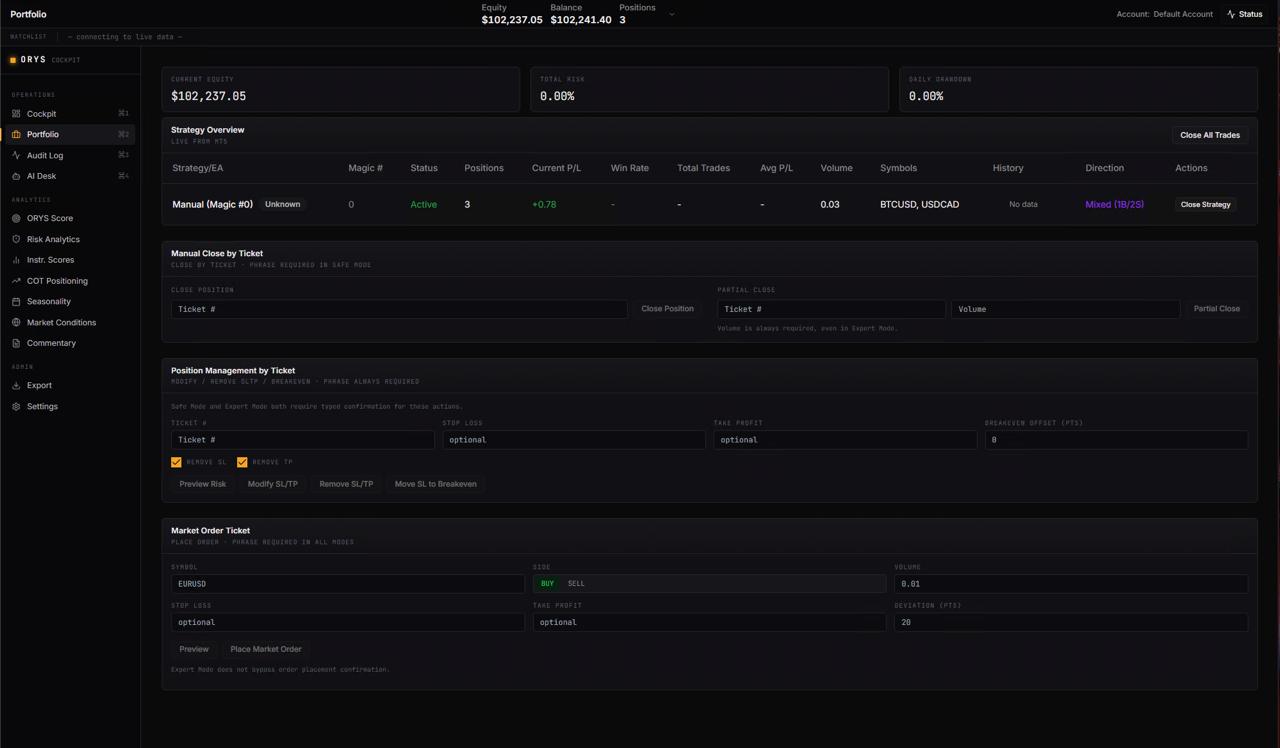
Task: Click the Seasonality calendar icon
Action: click(x=16, y=301)
